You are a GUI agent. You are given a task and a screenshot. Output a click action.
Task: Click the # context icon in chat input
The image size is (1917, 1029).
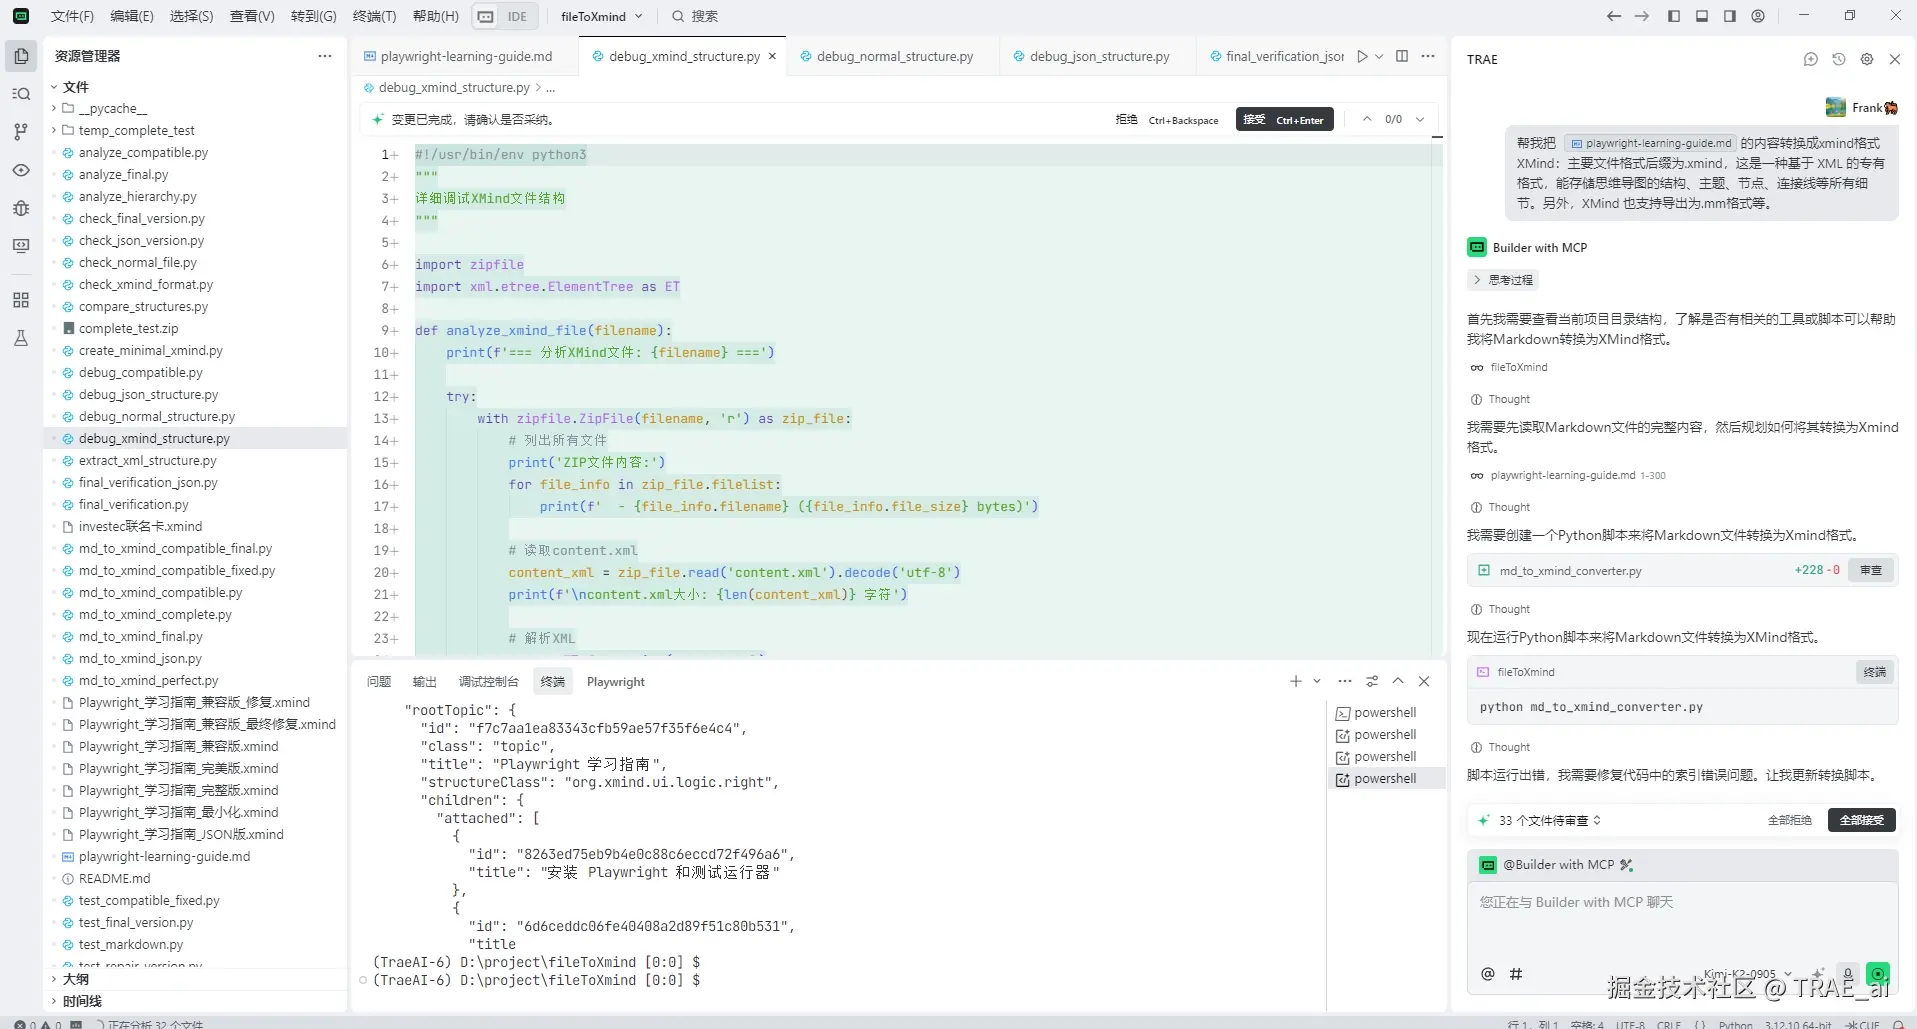pyautogui.click(x=1516, y=974)
